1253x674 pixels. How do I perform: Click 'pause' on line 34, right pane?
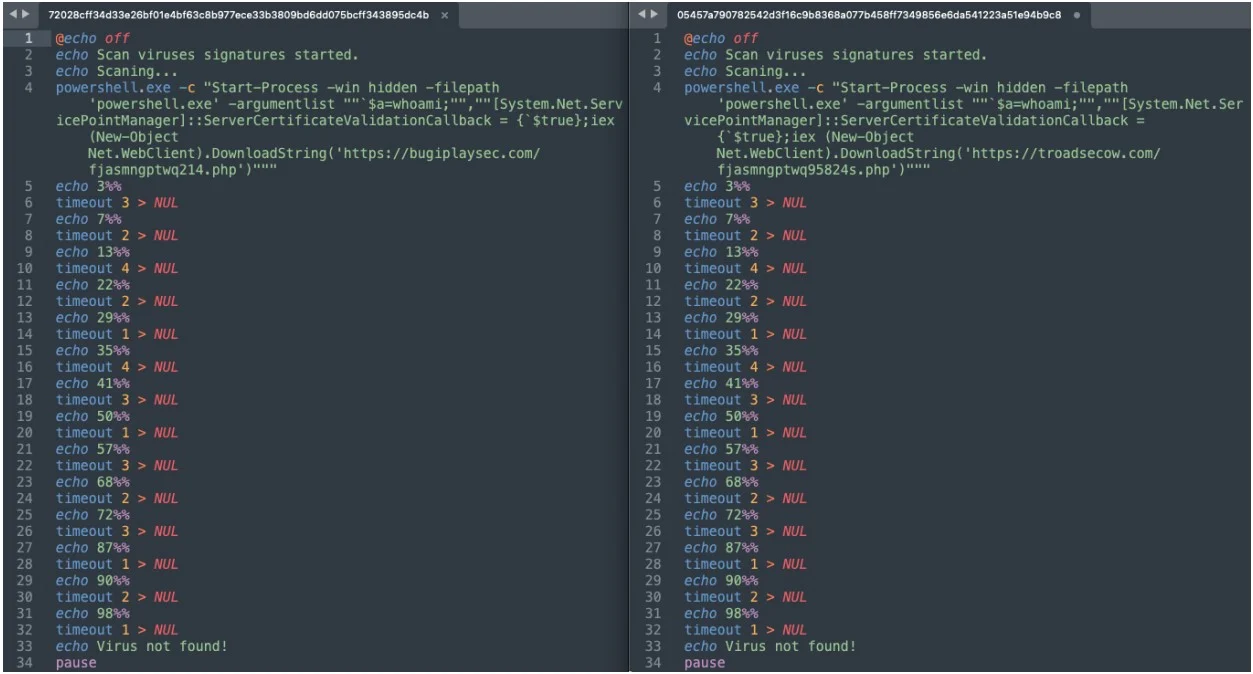tap(704, 663)
